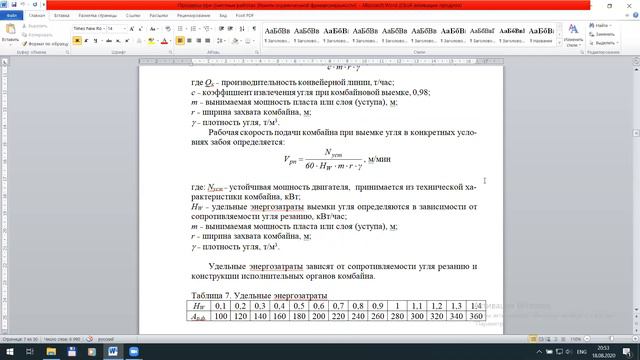Image resolution: width=640 pixels, height=360 pixels.
Task: Select Print Layout view icon
Action: coord(533,339)
